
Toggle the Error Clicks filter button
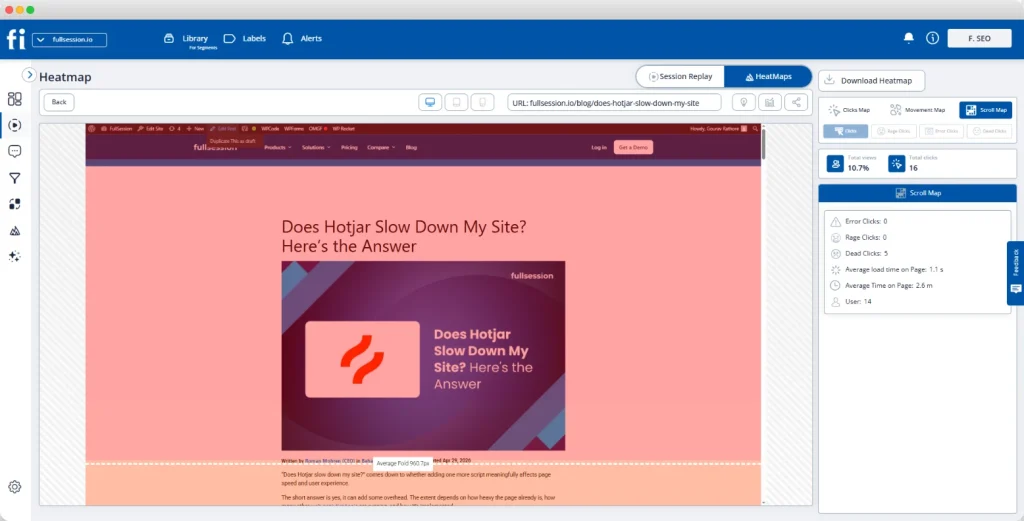[x=941, y=131]
